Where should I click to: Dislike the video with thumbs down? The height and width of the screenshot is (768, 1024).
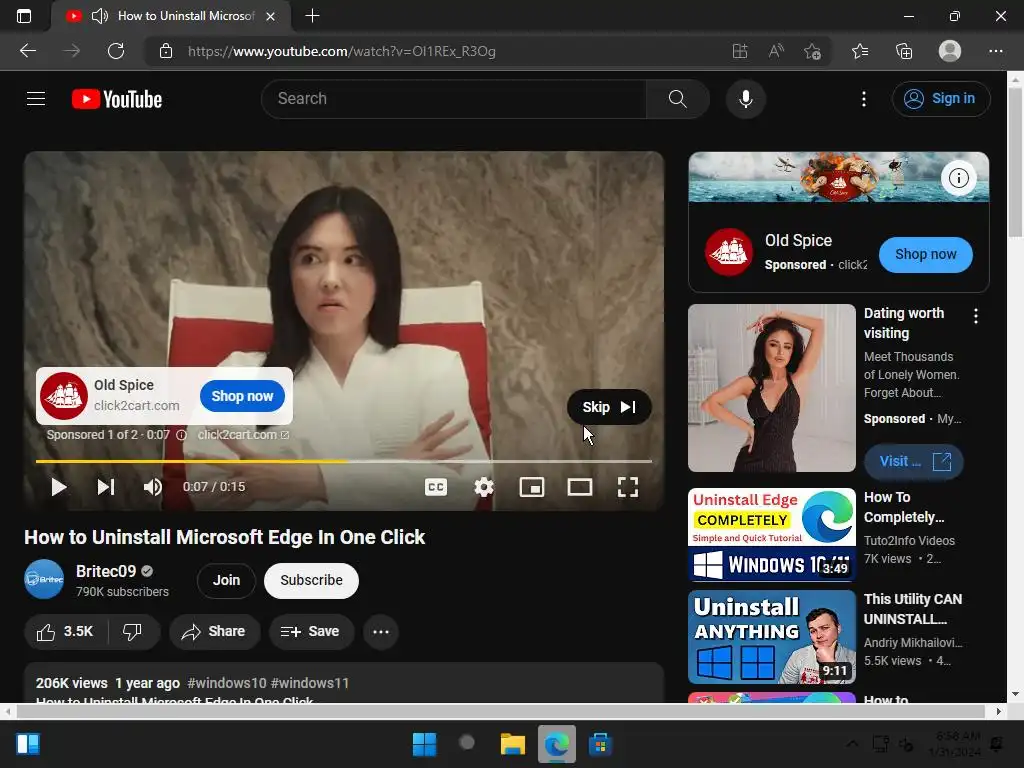(133, 632)
